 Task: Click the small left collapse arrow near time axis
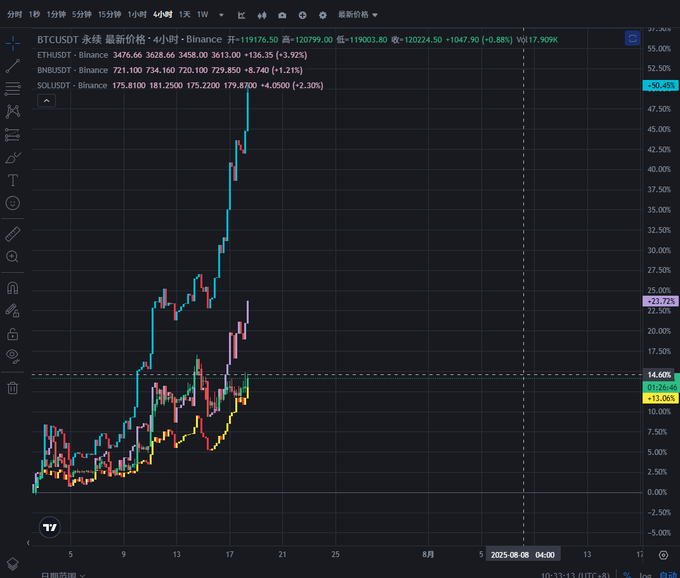coord(28,542)
